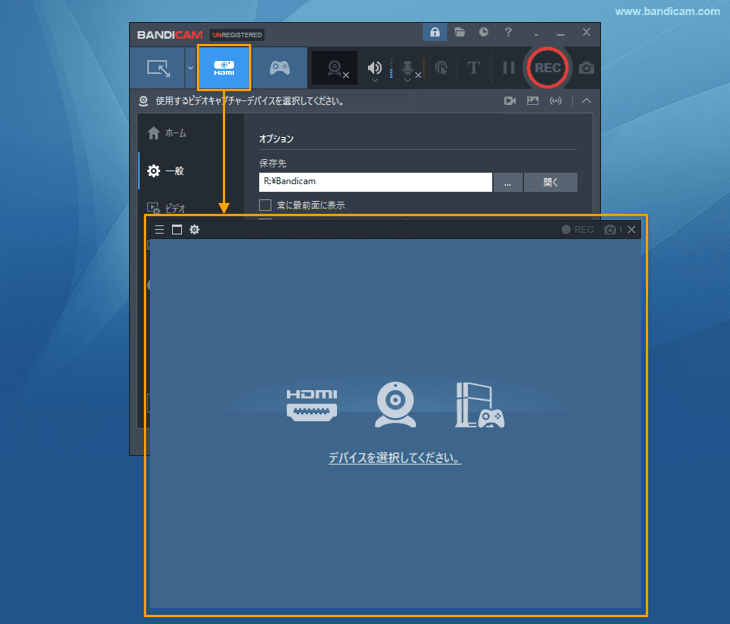Click the 開く open folder button
Screen dimensions: 730x624
click(x=550, y=182)
